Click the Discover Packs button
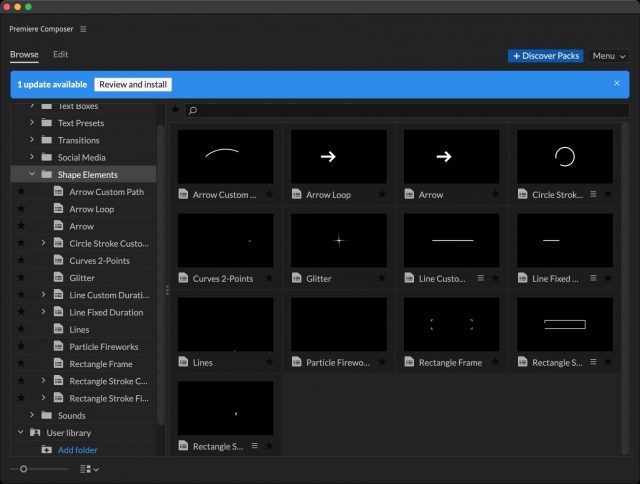Image resolution: width=640 pixels, height=484 pixels. (545, 56)
